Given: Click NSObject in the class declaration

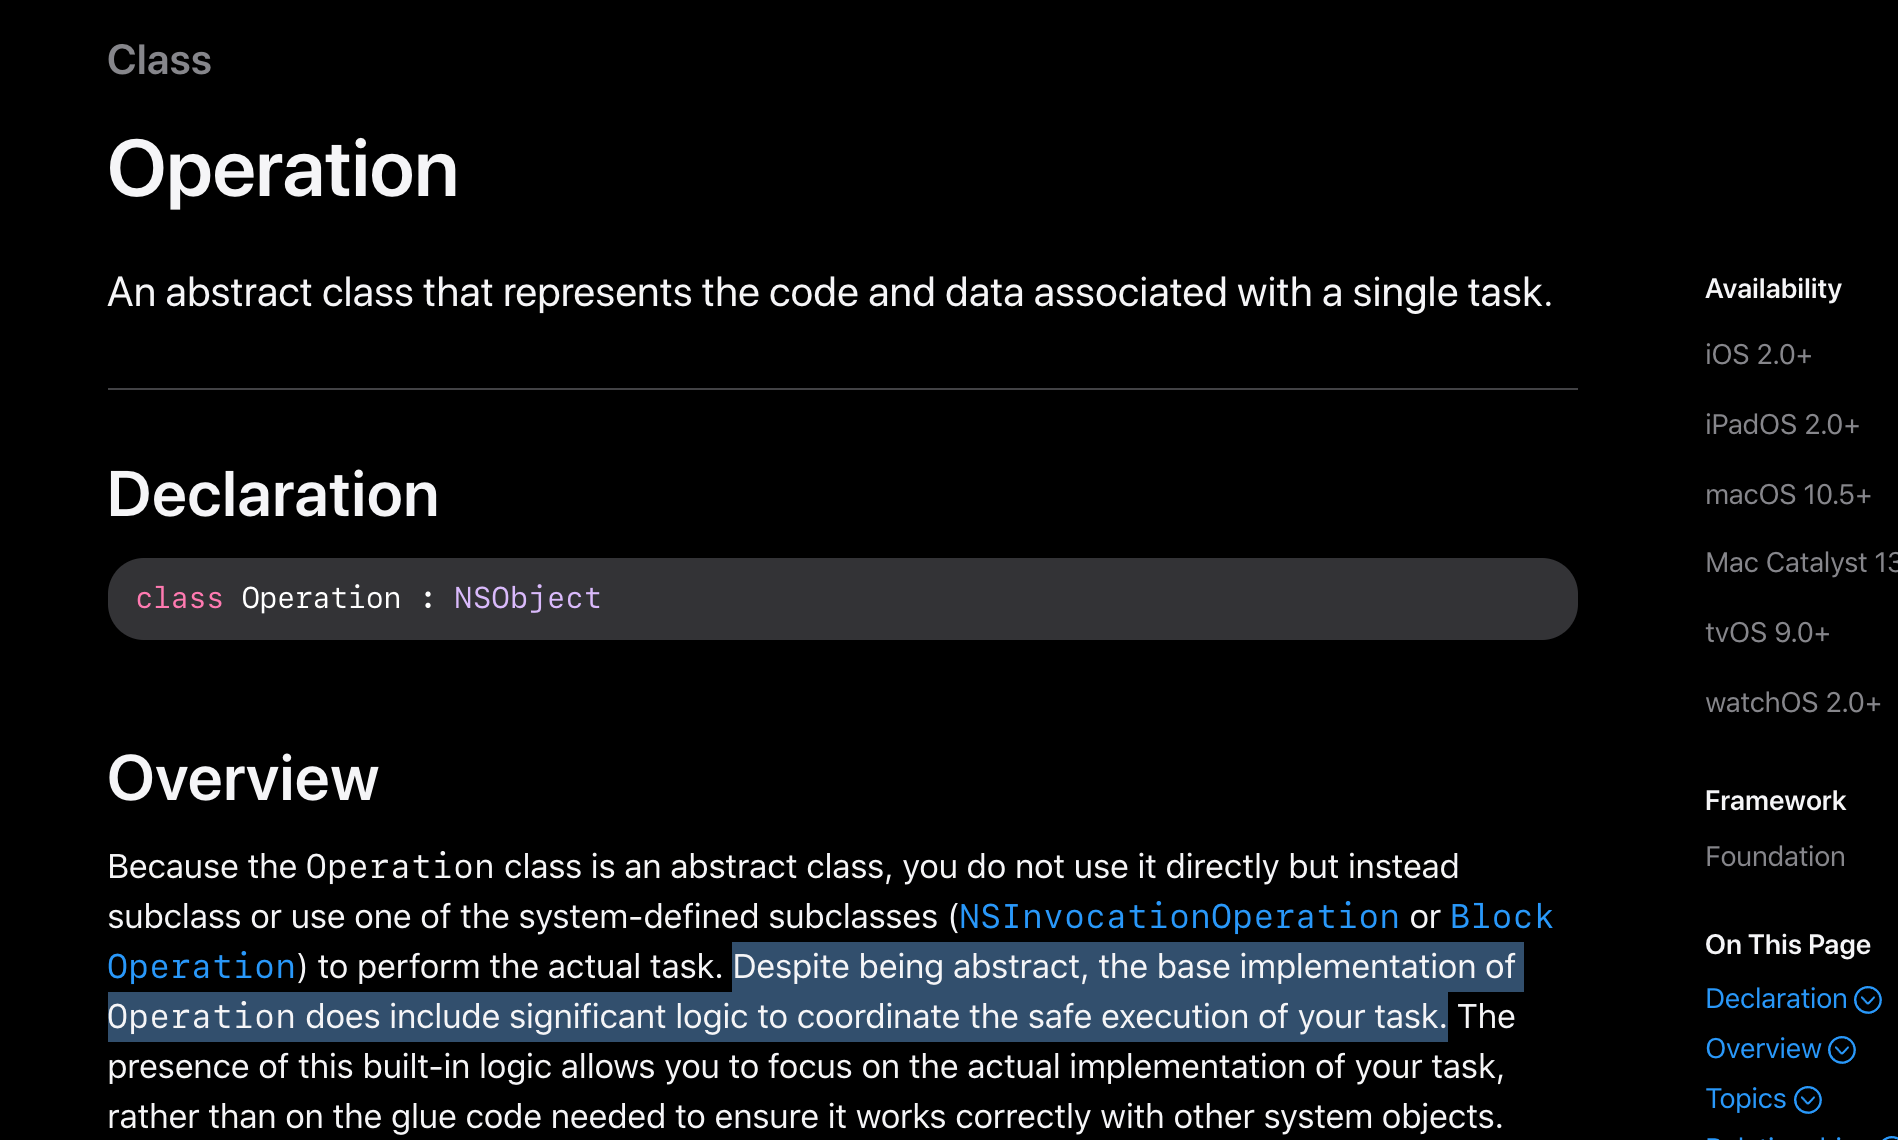Looking at the screenshot, I should click(x=527, y=598).
